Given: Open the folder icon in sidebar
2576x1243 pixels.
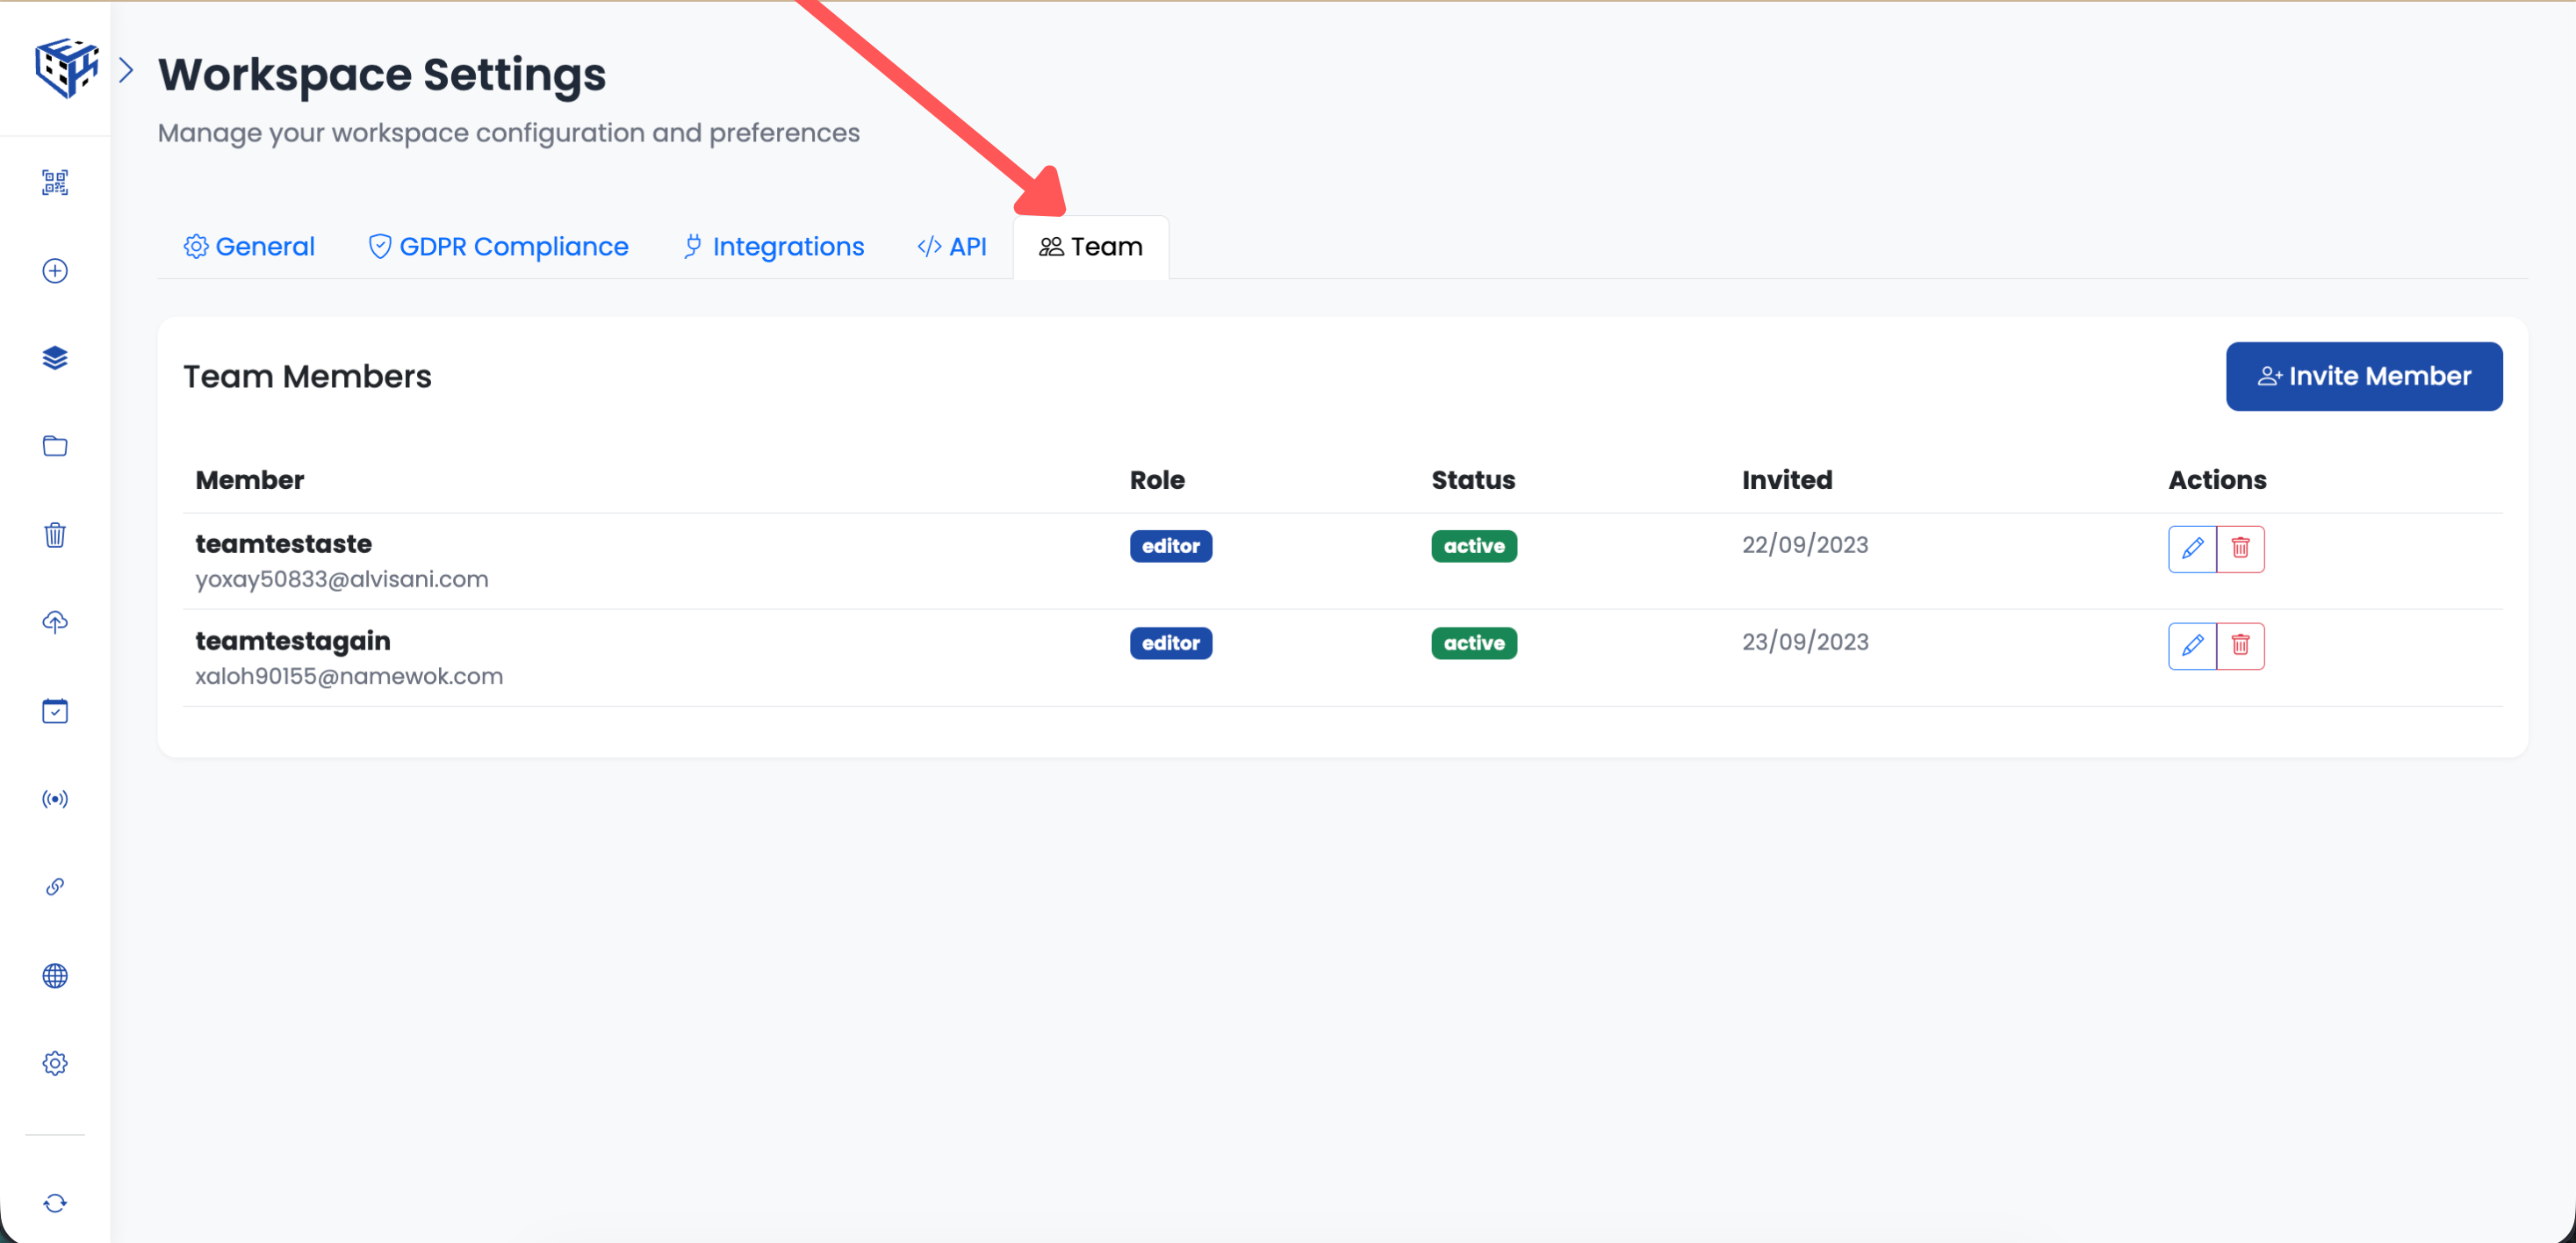Looking at the screenshot, I should click(x=55, y=446).
